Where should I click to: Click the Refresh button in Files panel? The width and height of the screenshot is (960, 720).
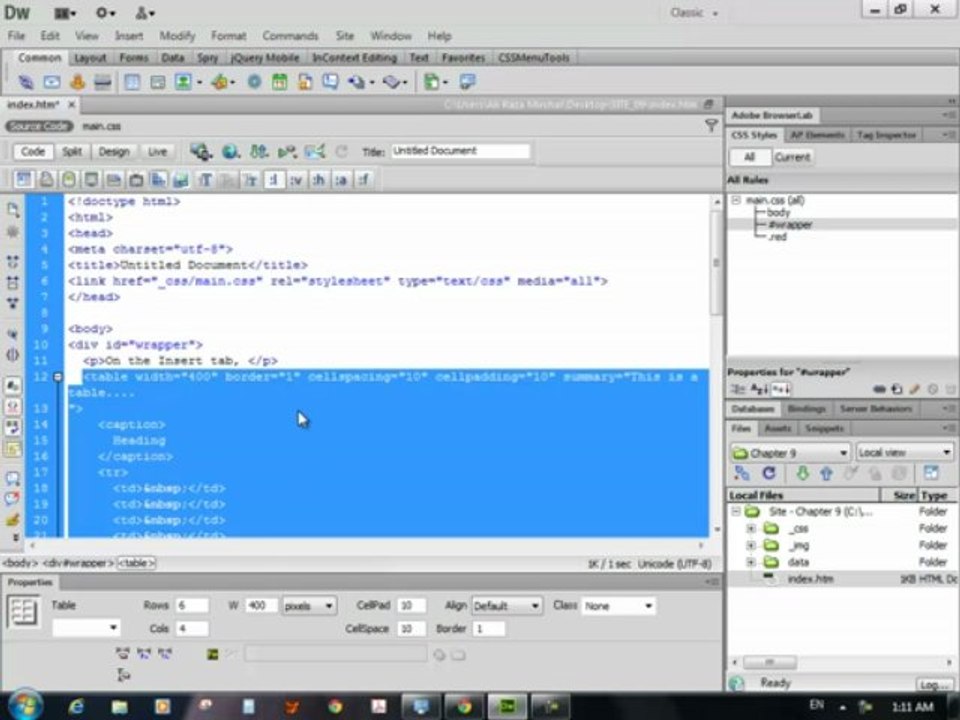coord(769,473)
